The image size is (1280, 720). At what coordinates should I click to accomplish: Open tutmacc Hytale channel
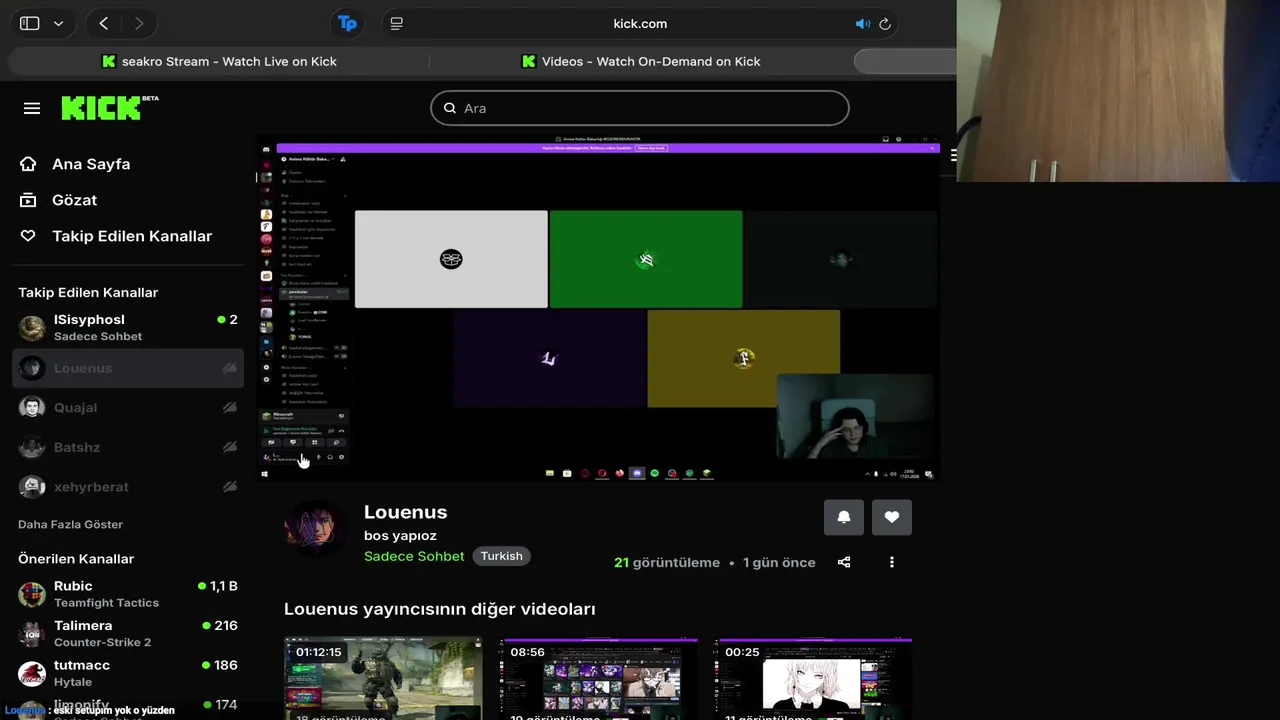[127, 673]
